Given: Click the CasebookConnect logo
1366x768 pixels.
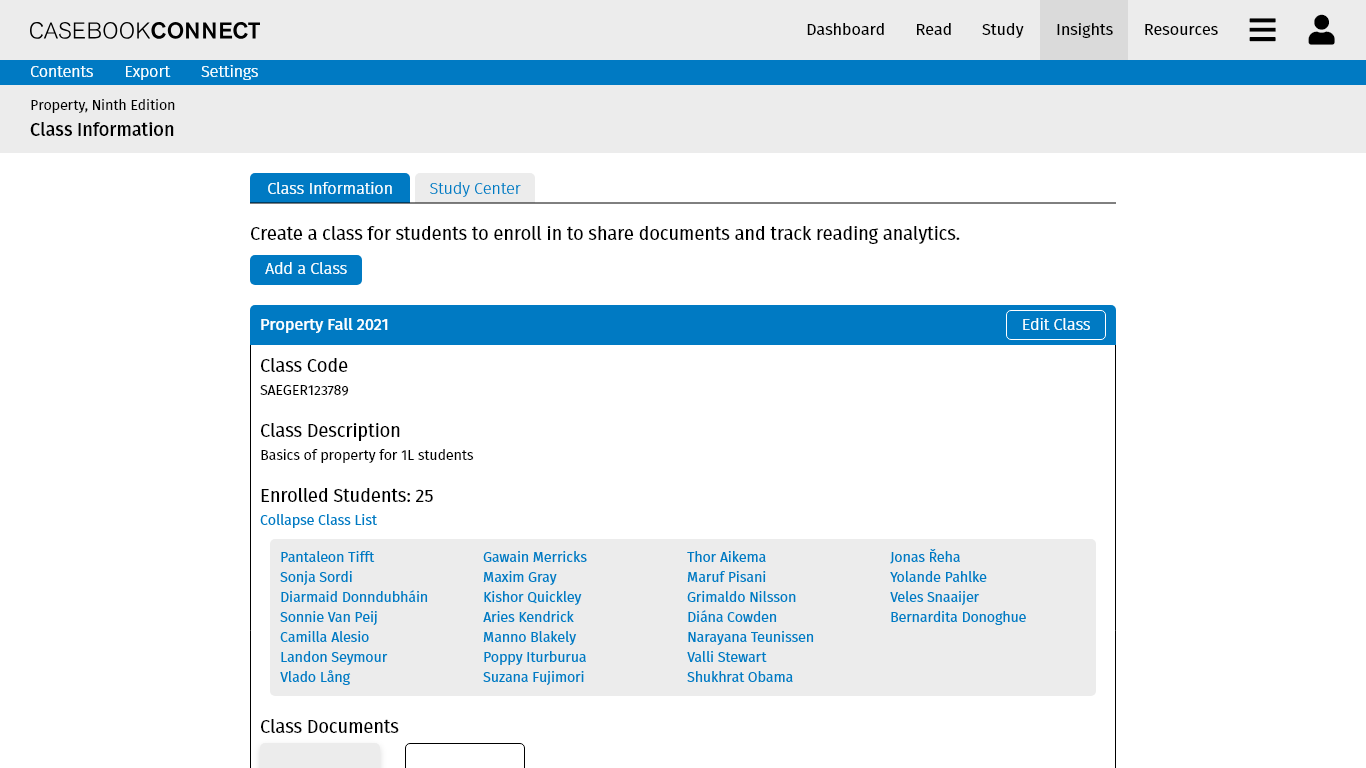Looking at the screenshot, I should tap(145, 30).
